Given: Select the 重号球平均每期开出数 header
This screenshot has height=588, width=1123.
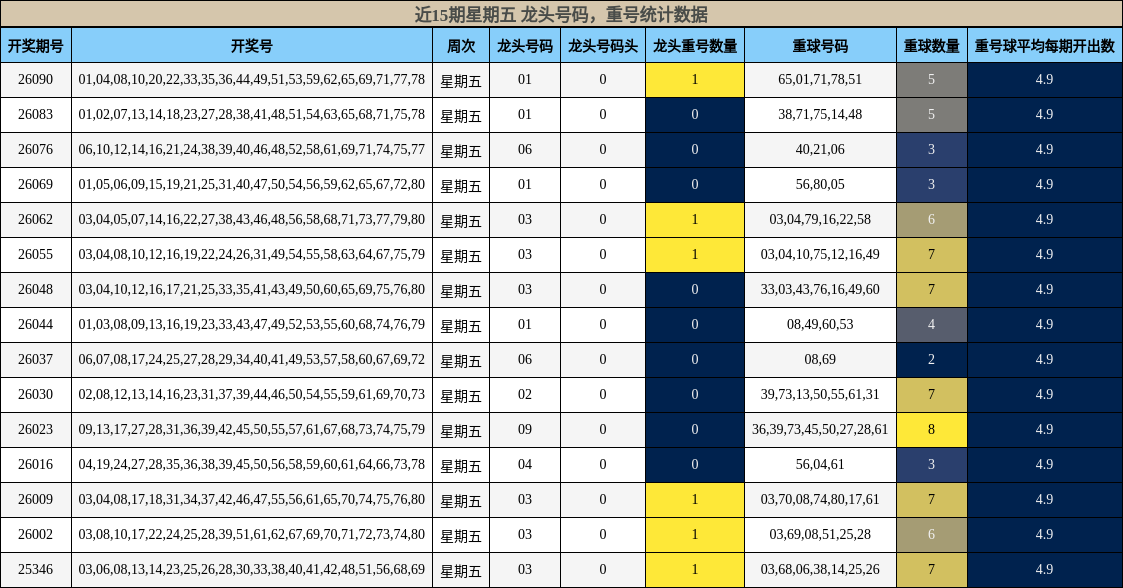Looking at the screenshot, I should pos(1044,44).
